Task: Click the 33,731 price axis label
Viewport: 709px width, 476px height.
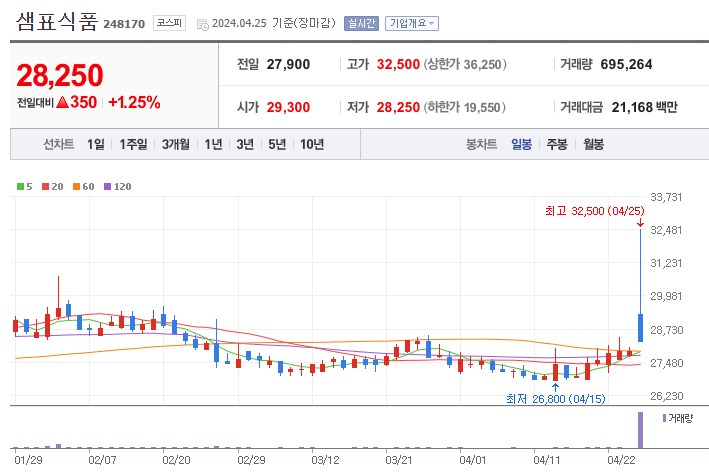Action: 666,197
